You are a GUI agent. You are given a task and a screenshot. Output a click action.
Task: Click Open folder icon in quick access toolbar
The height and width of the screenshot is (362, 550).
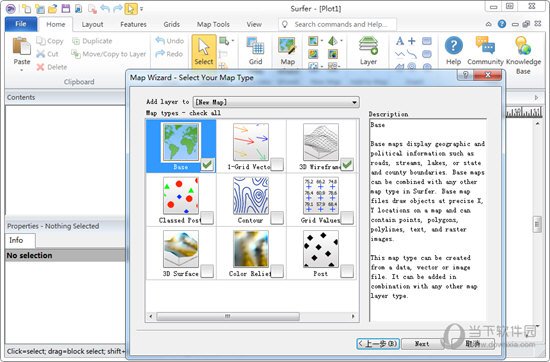coord(53,8)
